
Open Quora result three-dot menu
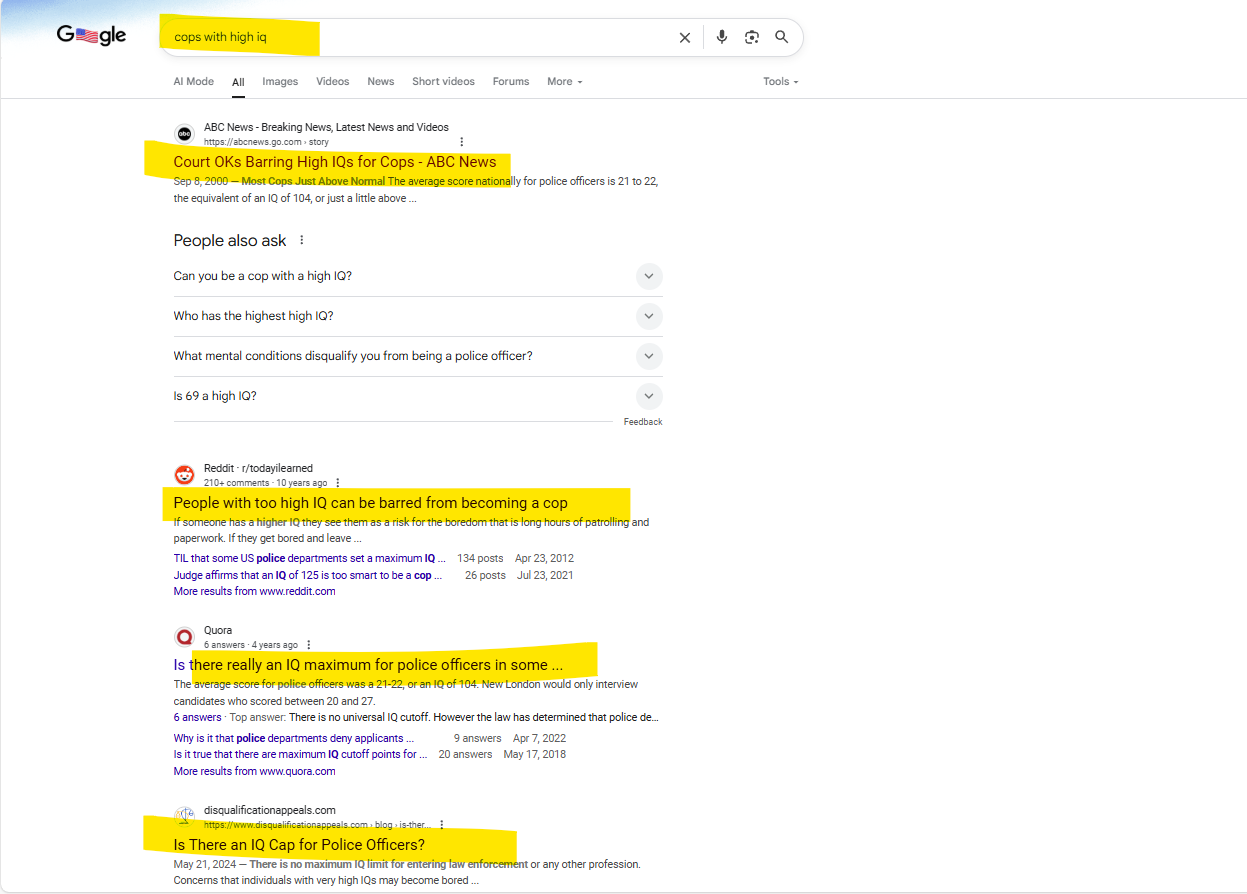[309, 645]
